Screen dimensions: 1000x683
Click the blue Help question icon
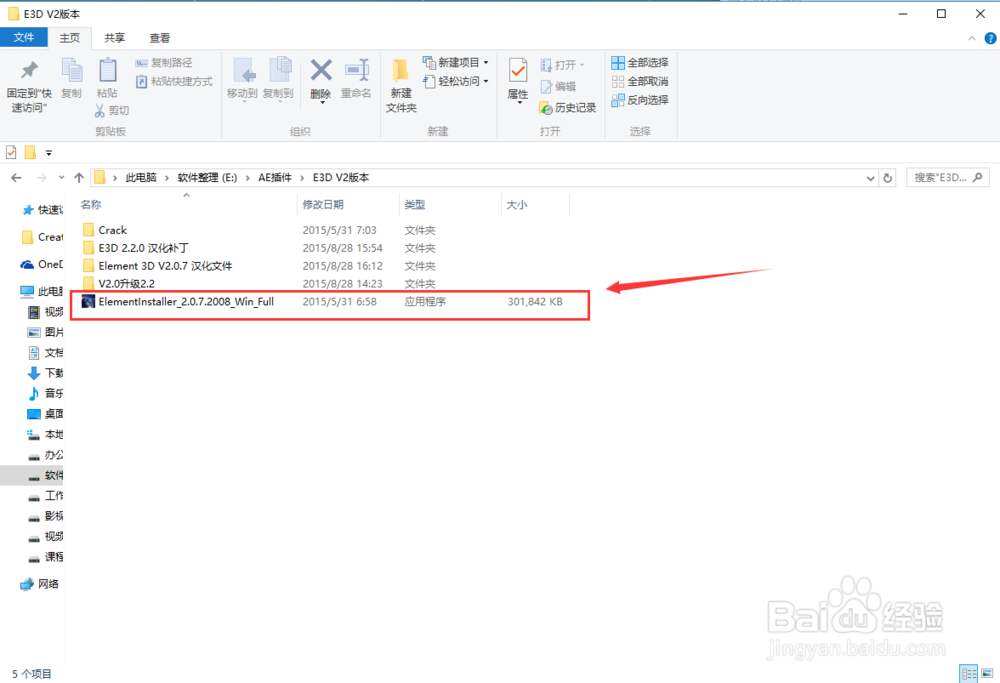(990, 38)
